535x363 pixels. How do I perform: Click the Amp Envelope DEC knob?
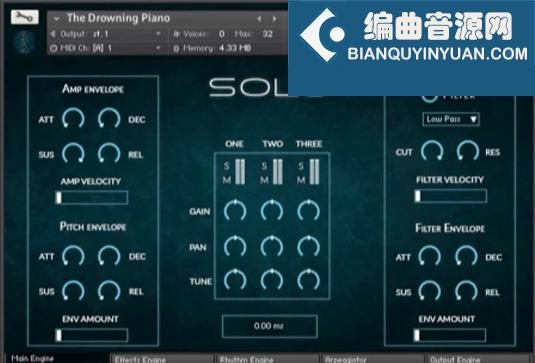[x=109, y=118]
